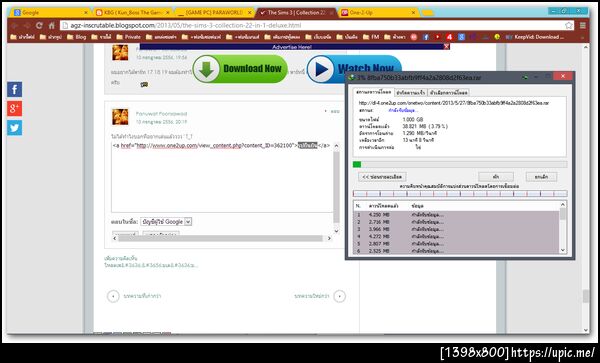Select the third tab in download dialog

coord(448,93)
